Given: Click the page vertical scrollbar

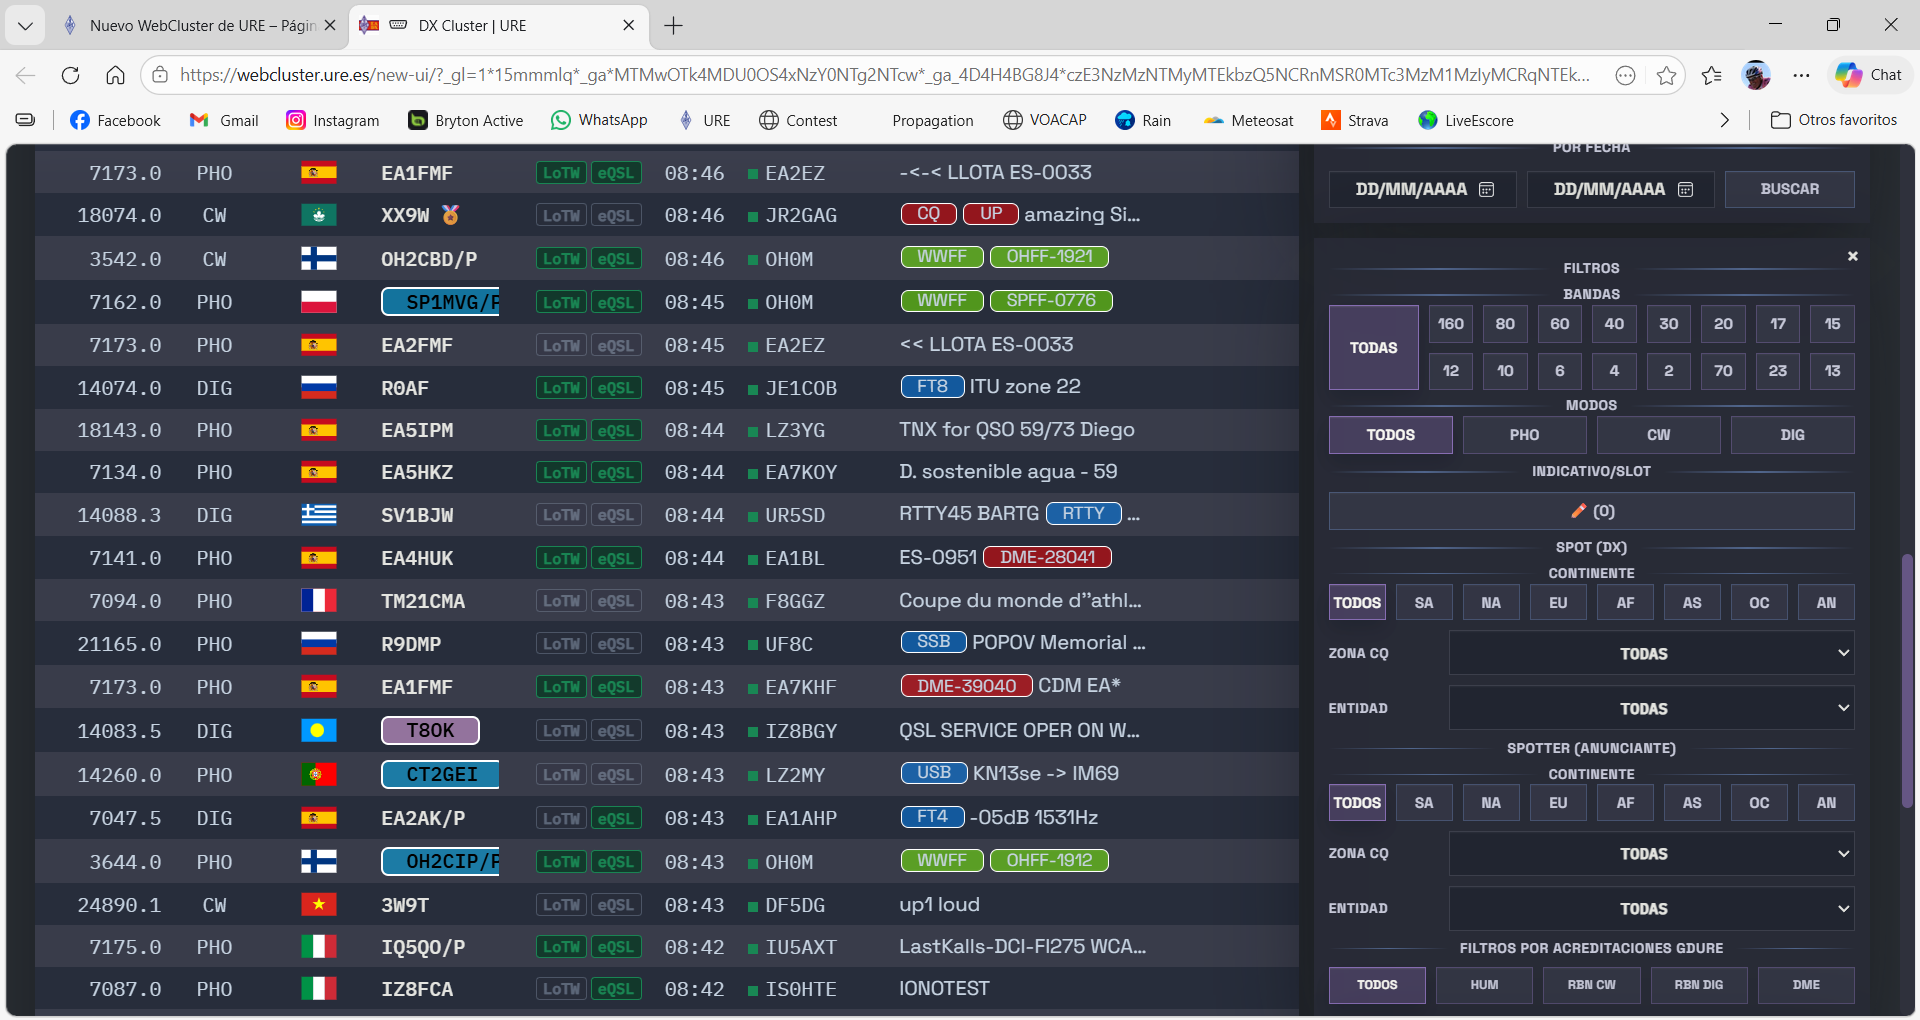Looking at the screenshot, I should pos(1907,680).
